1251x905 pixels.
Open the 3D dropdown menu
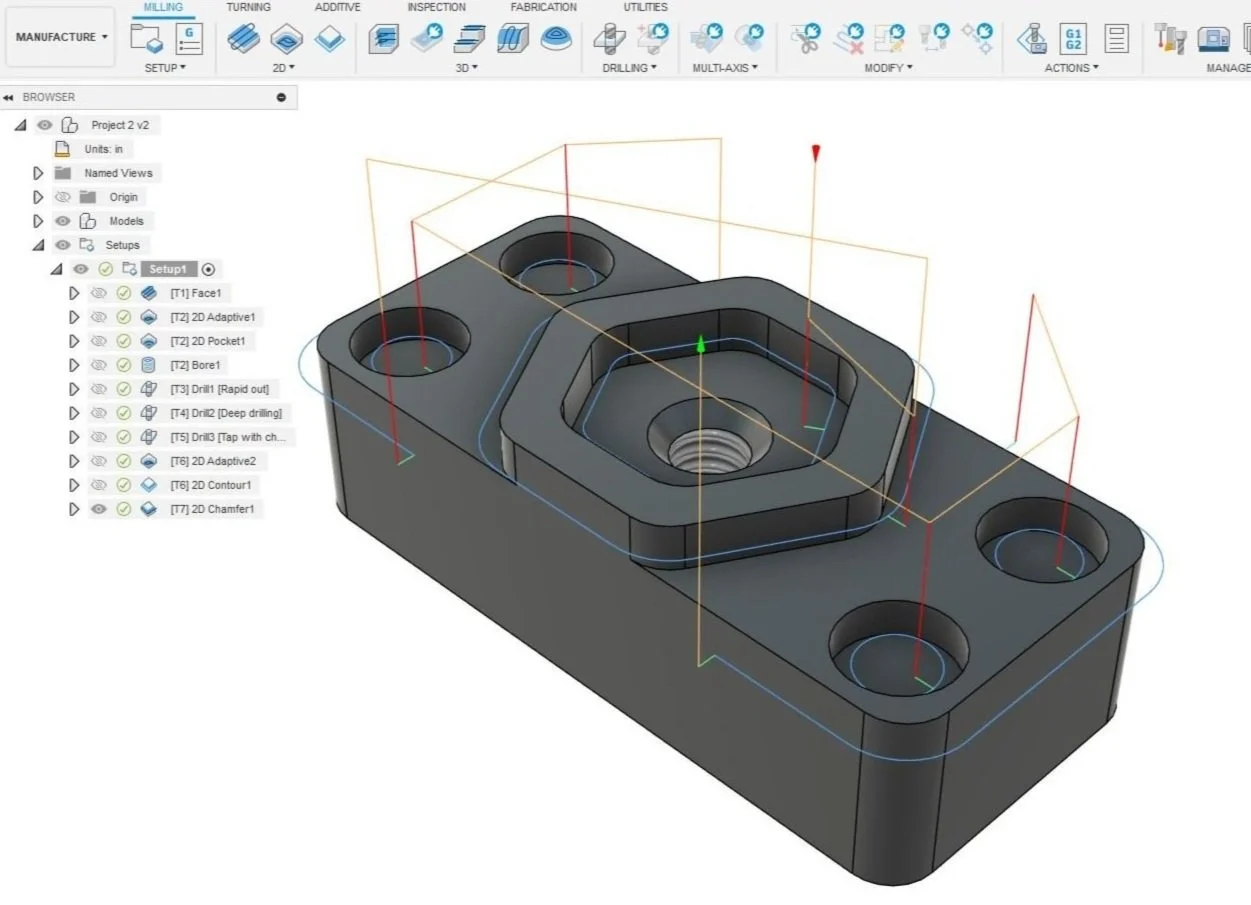[x=467, y=68]
